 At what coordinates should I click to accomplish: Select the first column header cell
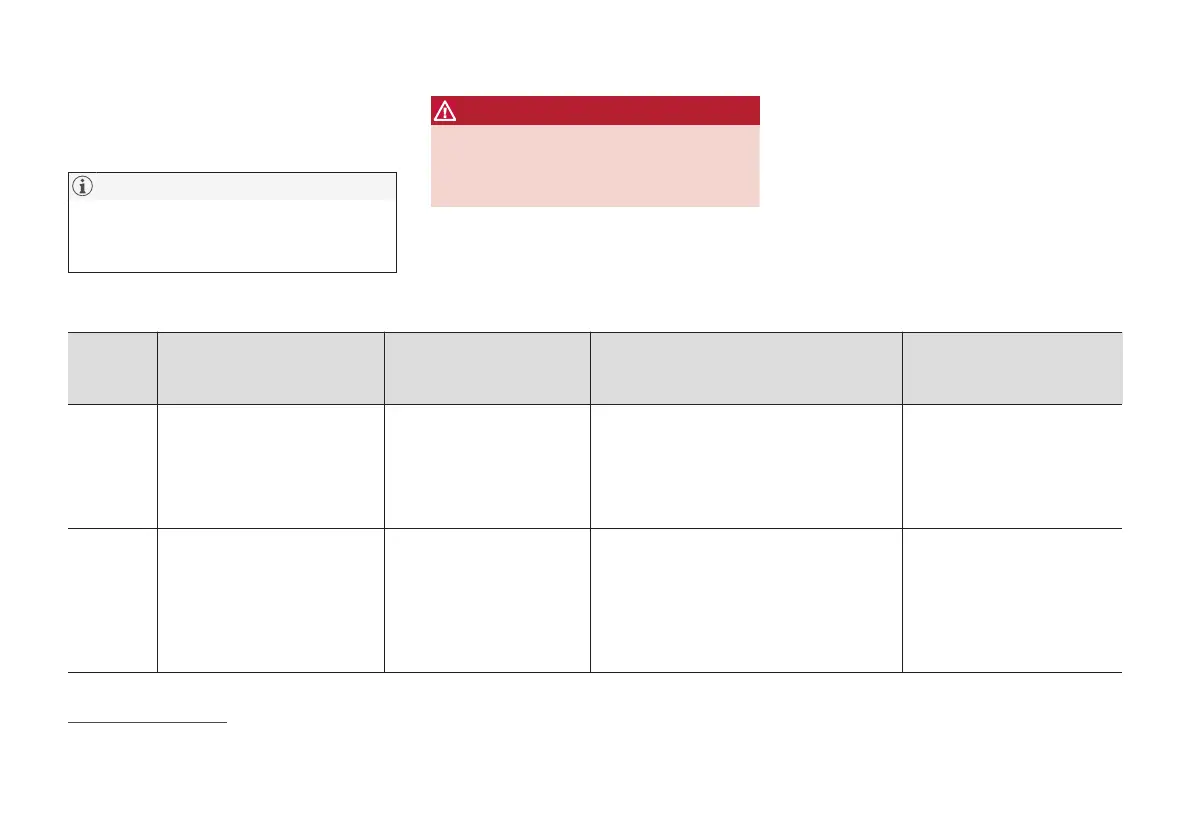coord(112,368)
